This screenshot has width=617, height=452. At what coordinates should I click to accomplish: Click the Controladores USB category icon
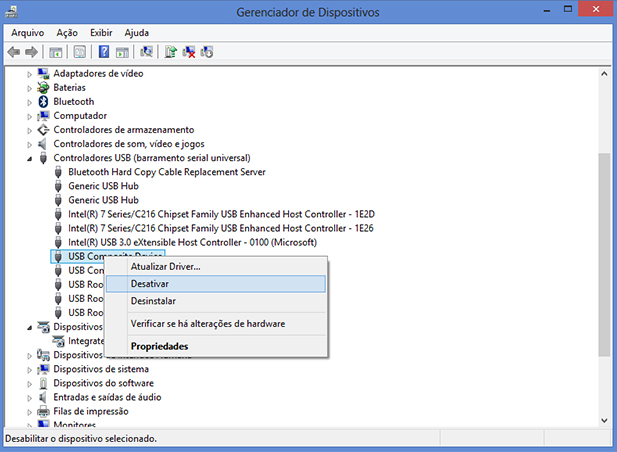(43, 158)
